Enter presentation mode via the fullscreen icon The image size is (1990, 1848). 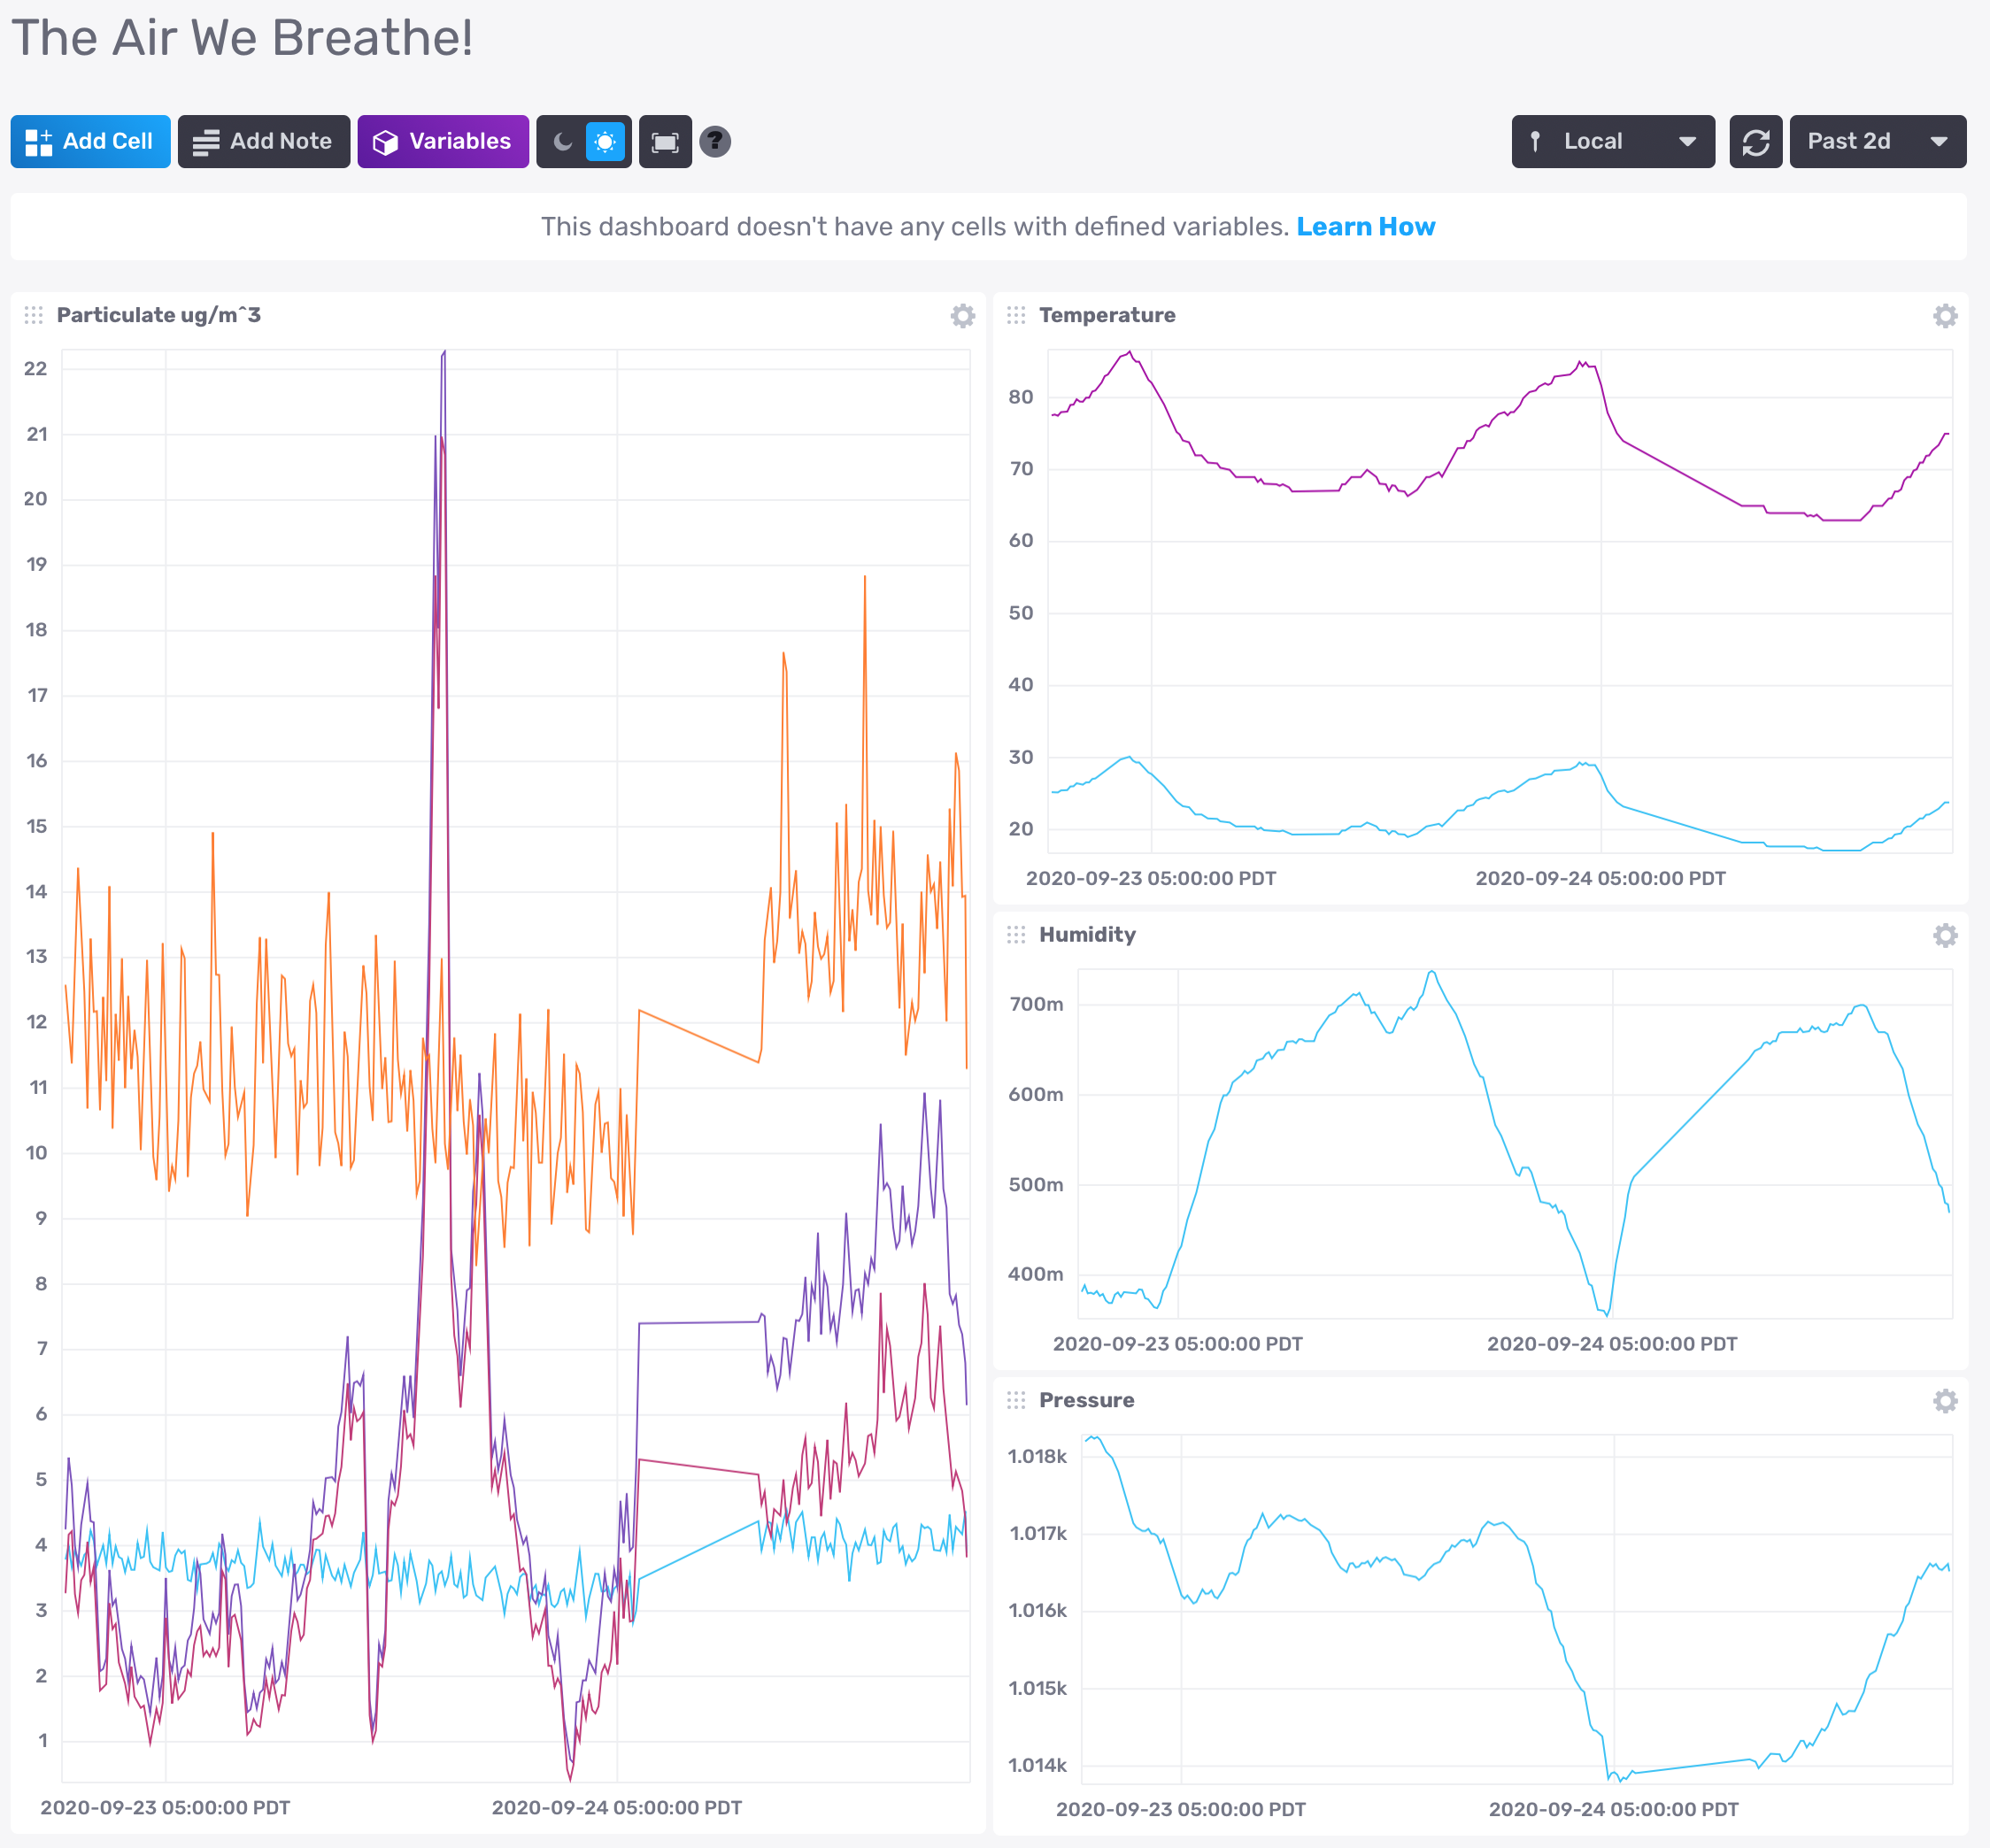(x=665, y=141)
